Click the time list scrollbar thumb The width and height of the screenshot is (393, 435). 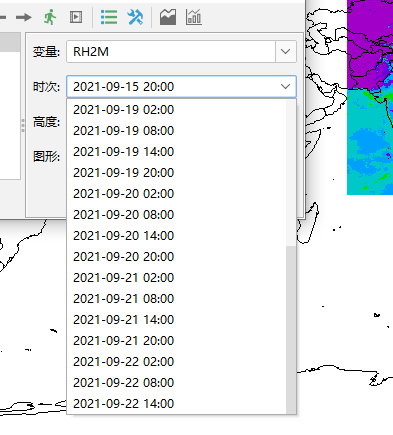pyautogui.click(x=291, y=330)
